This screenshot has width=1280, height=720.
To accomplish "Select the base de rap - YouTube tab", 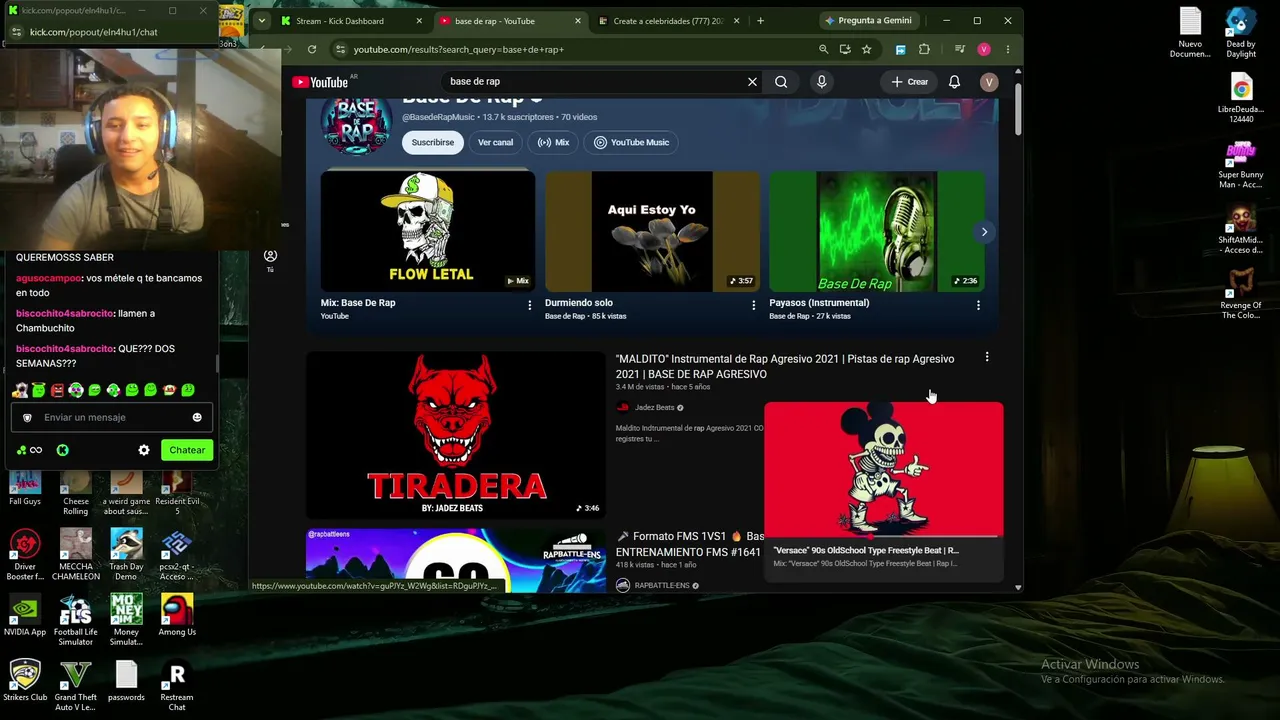I will point(510,20).
